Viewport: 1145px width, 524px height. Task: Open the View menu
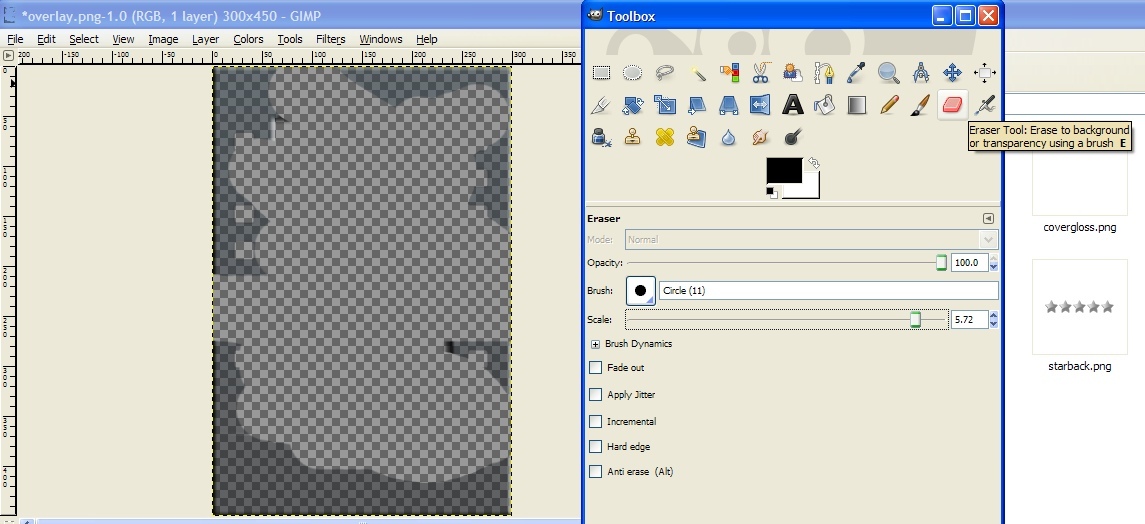point(123,39)
